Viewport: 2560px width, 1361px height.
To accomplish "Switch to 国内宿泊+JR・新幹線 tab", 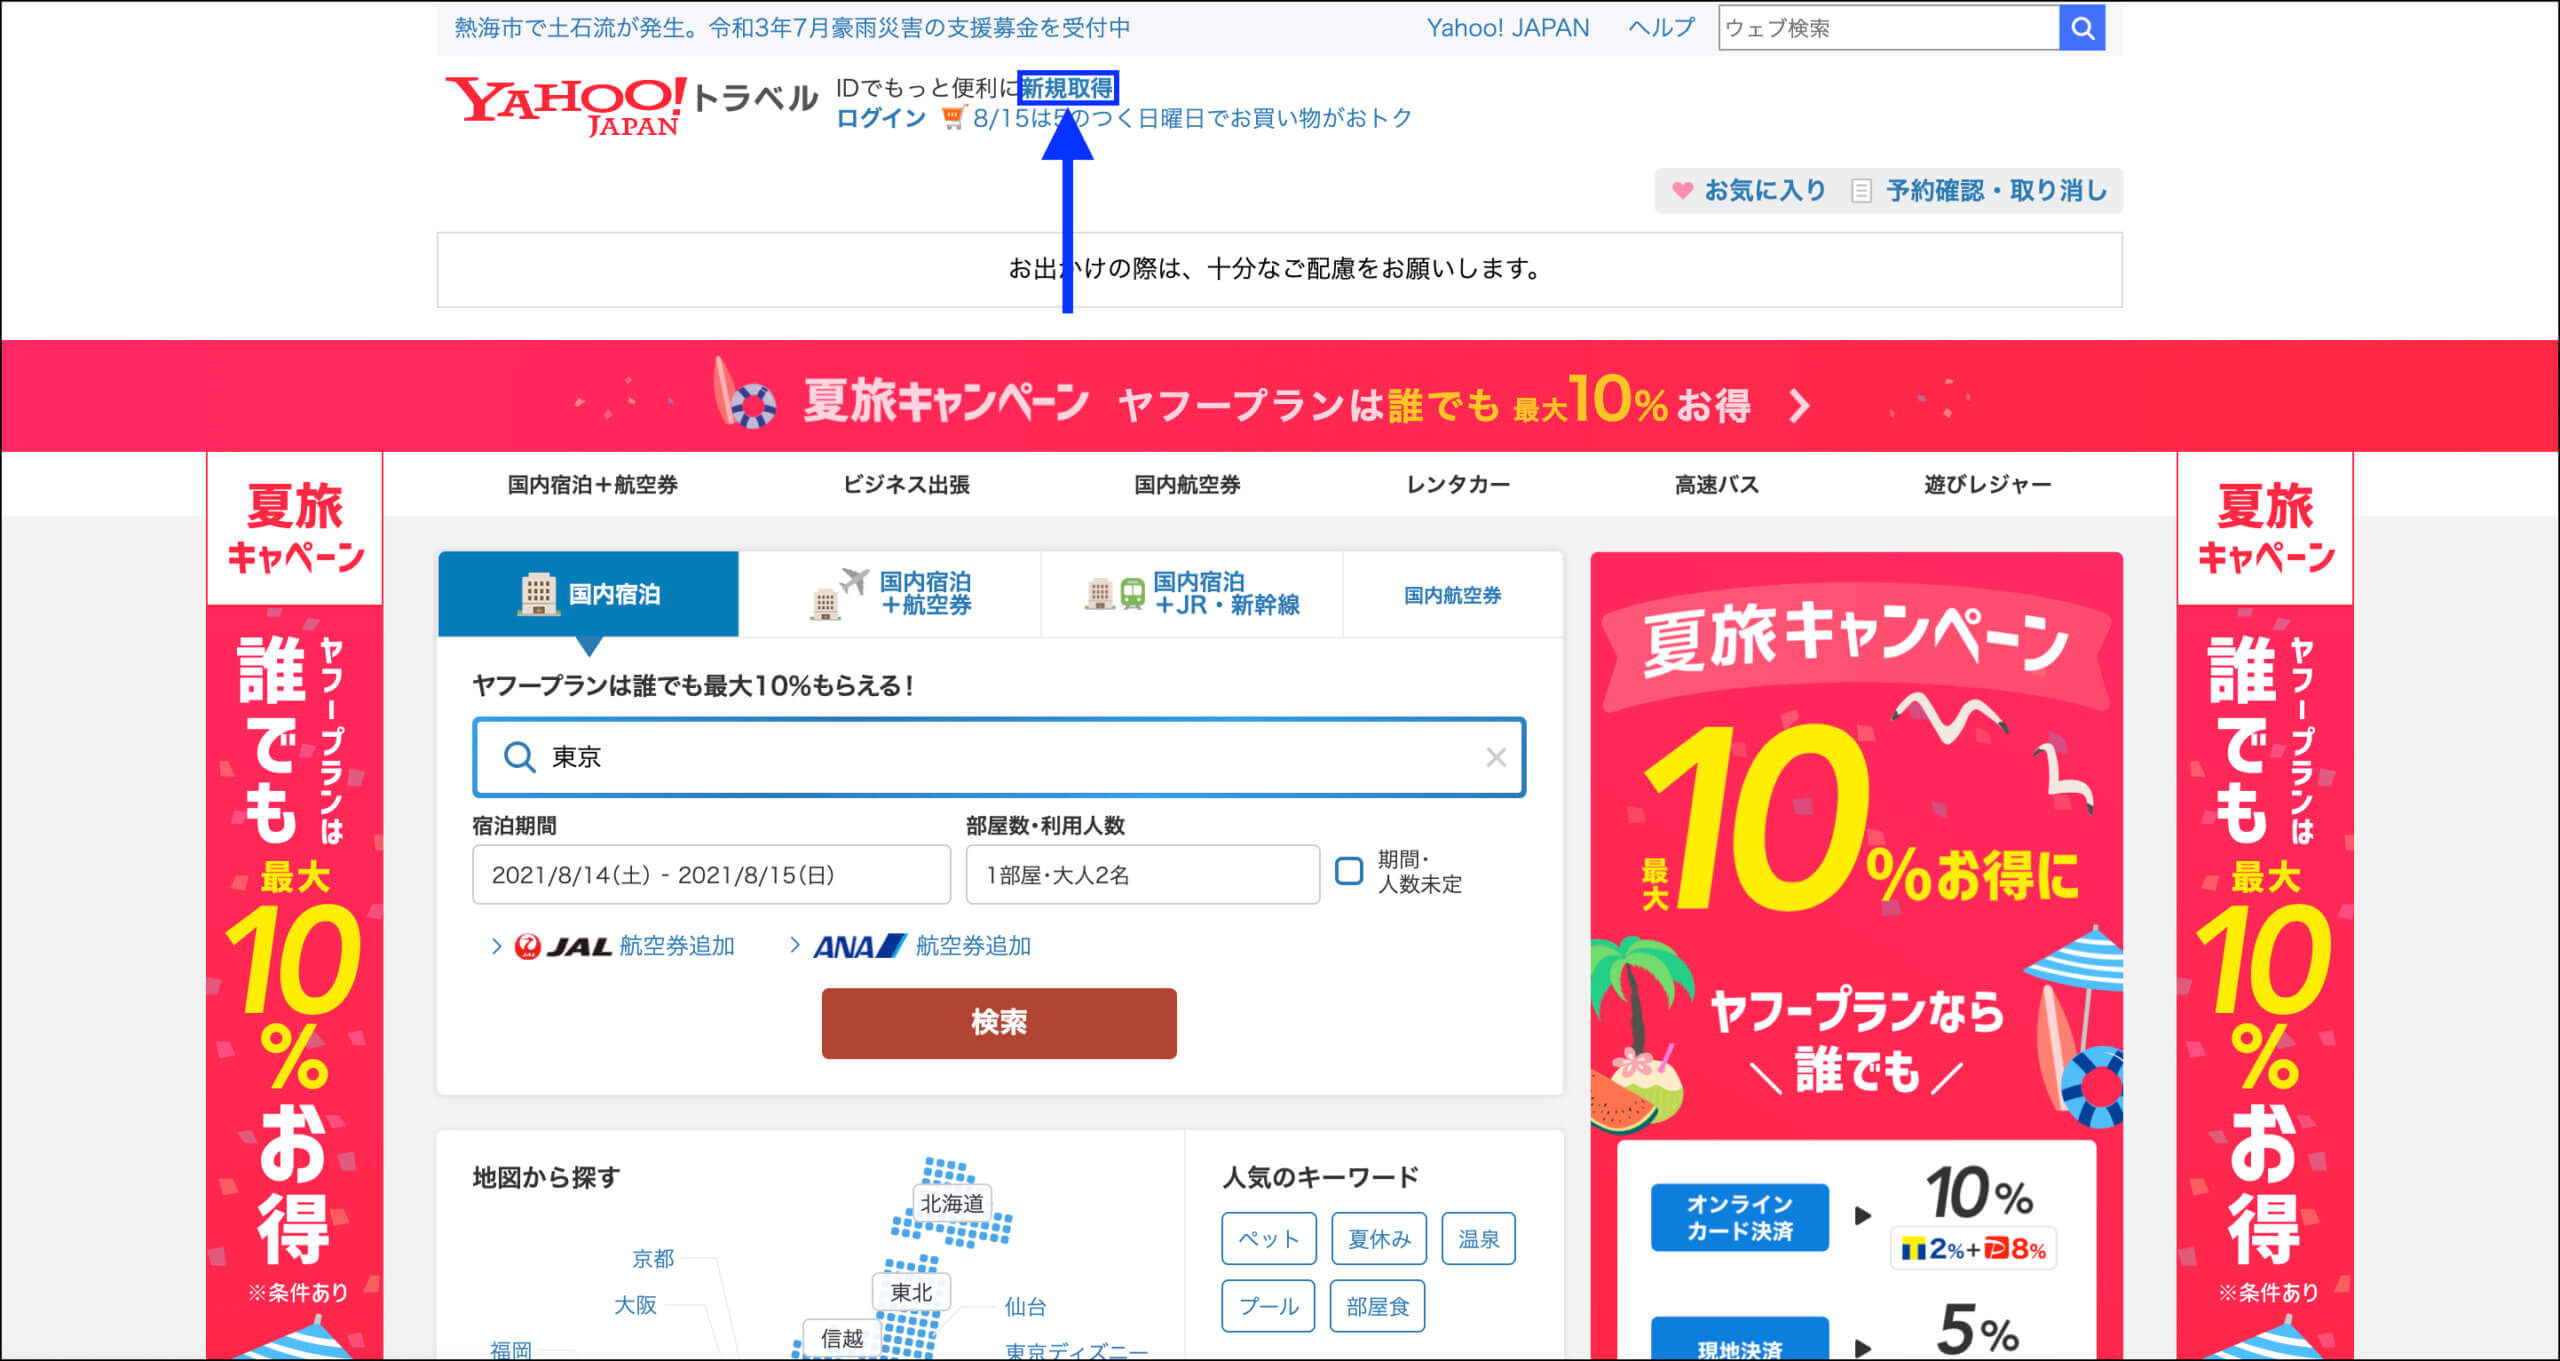I will coord(1192,594).
